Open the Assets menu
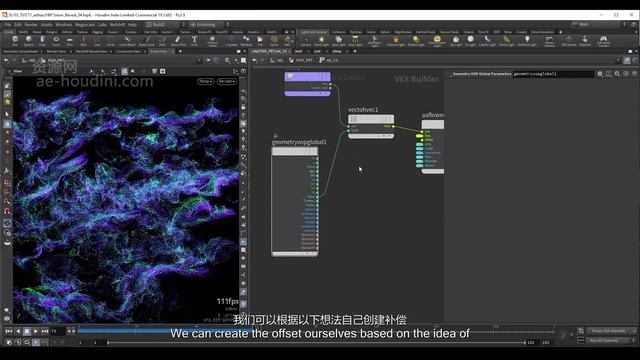The height and width of the screenshot is (360, 640). click(47, 24)
